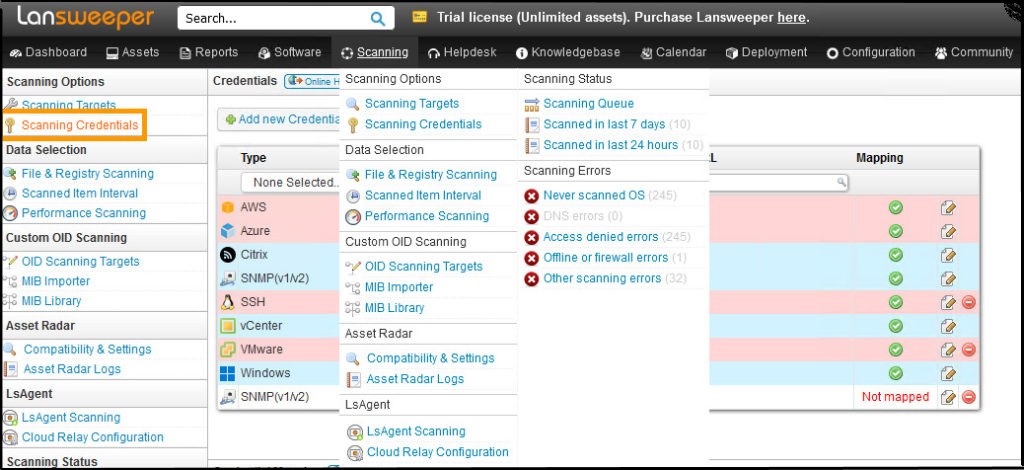Click the AWS credential type icon

pyautogui.click(x=227, y=208)
